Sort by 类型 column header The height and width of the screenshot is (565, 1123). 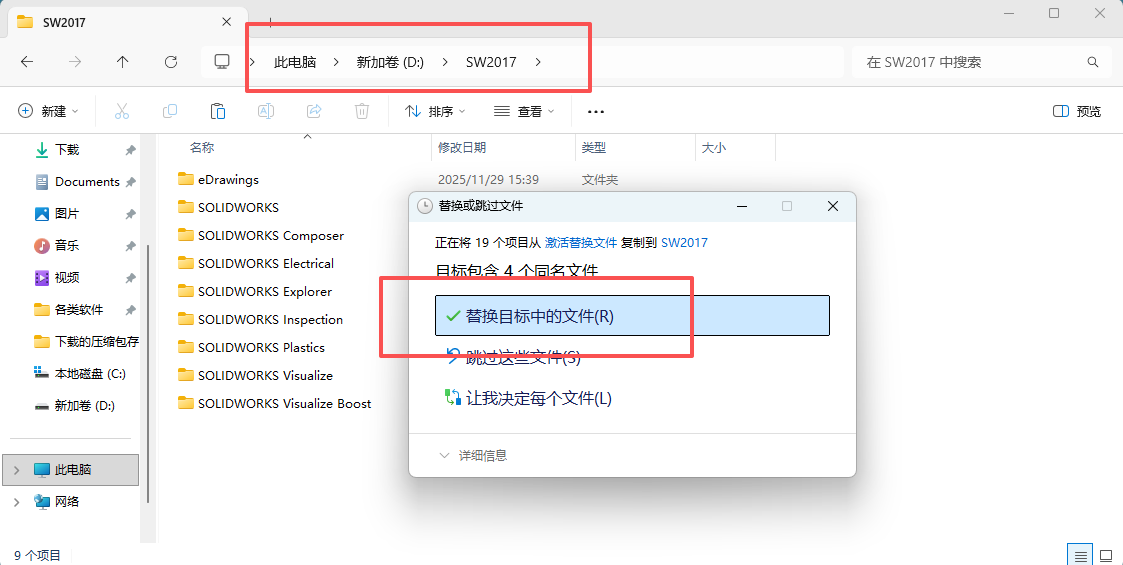coord(594,148)
